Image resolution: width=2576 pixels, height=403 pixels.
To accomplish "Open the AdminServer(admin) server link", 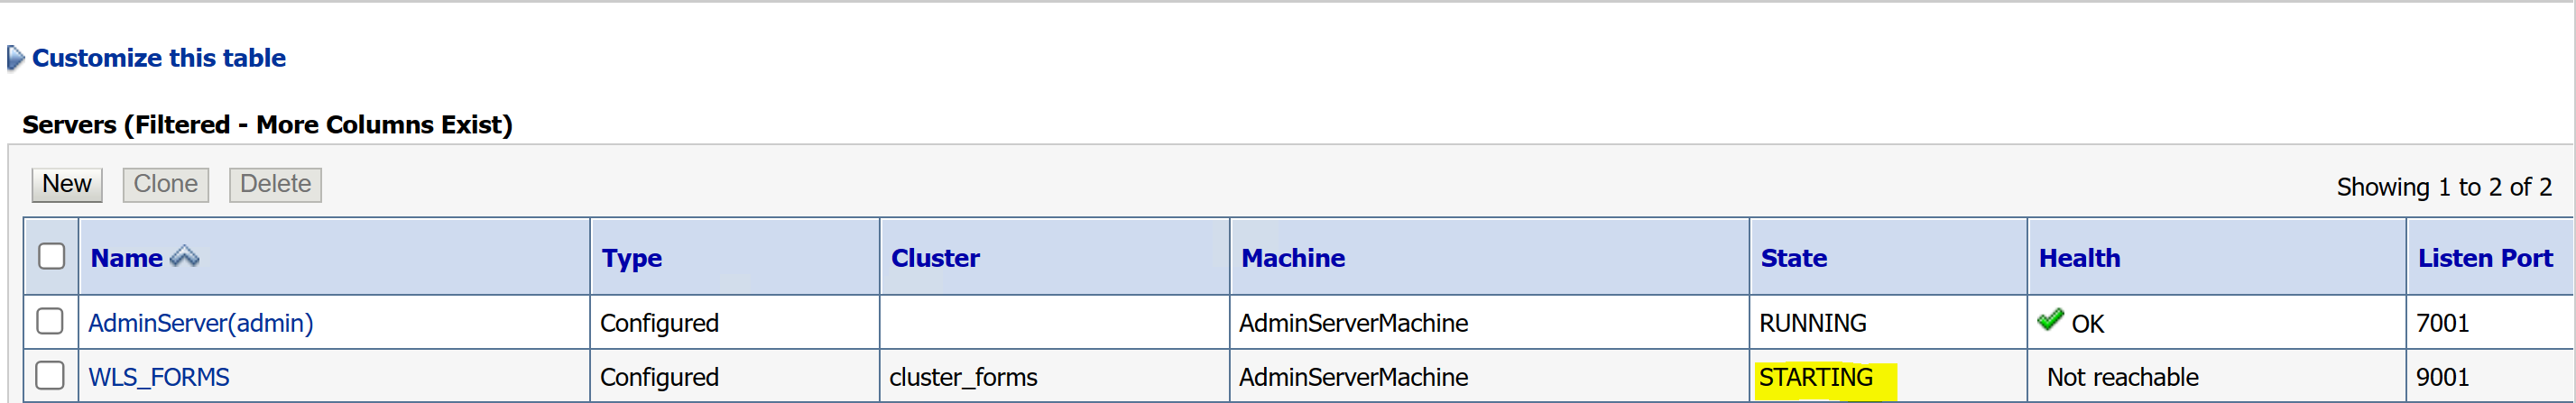I will [200, 324].
